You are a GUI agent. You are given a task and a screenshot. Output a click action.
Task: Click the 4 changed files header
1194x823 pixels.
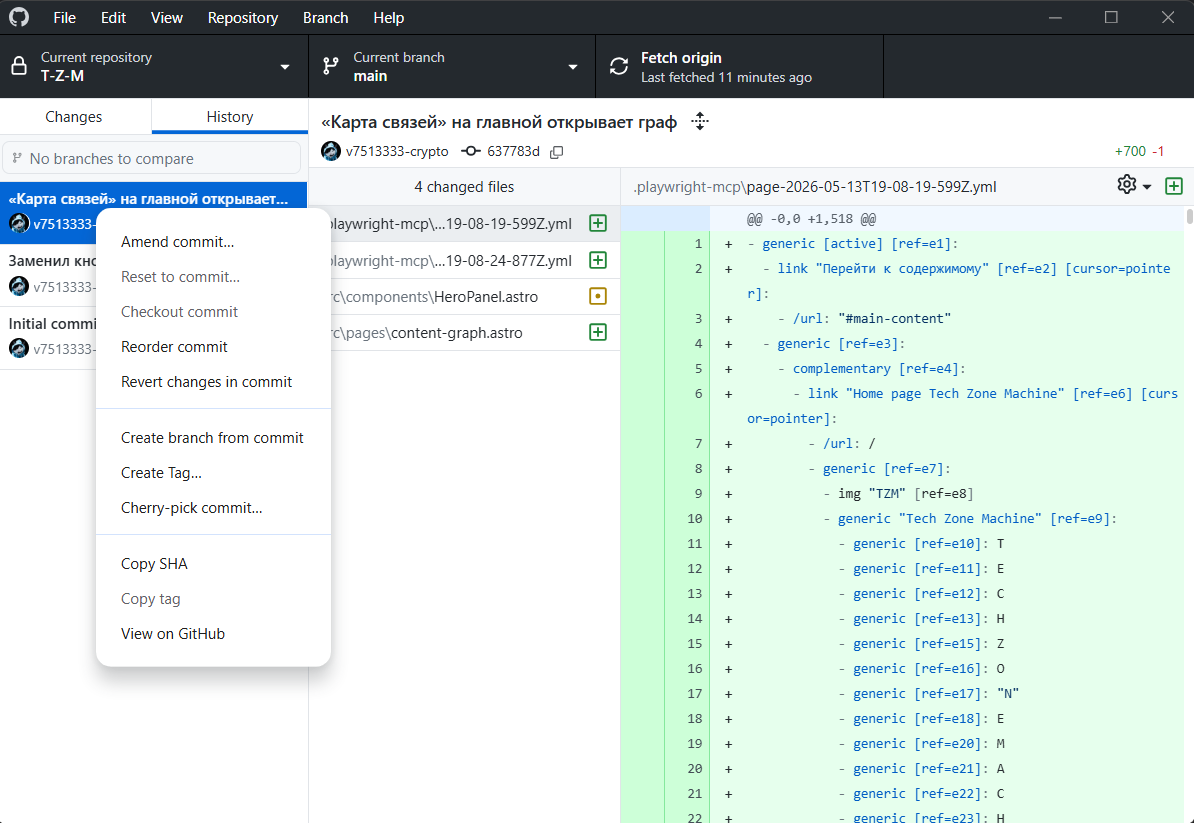pos(465,187)
